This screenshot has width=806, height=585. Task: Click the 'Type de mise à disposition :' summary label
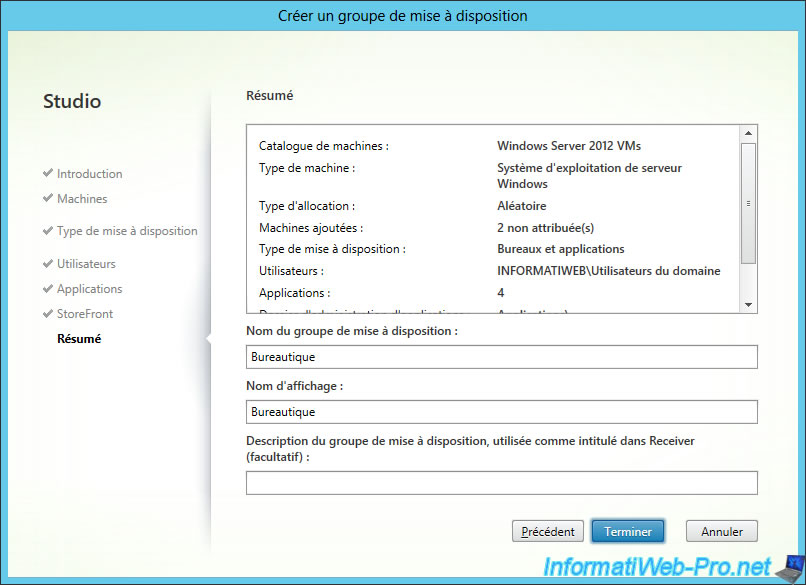332,249
